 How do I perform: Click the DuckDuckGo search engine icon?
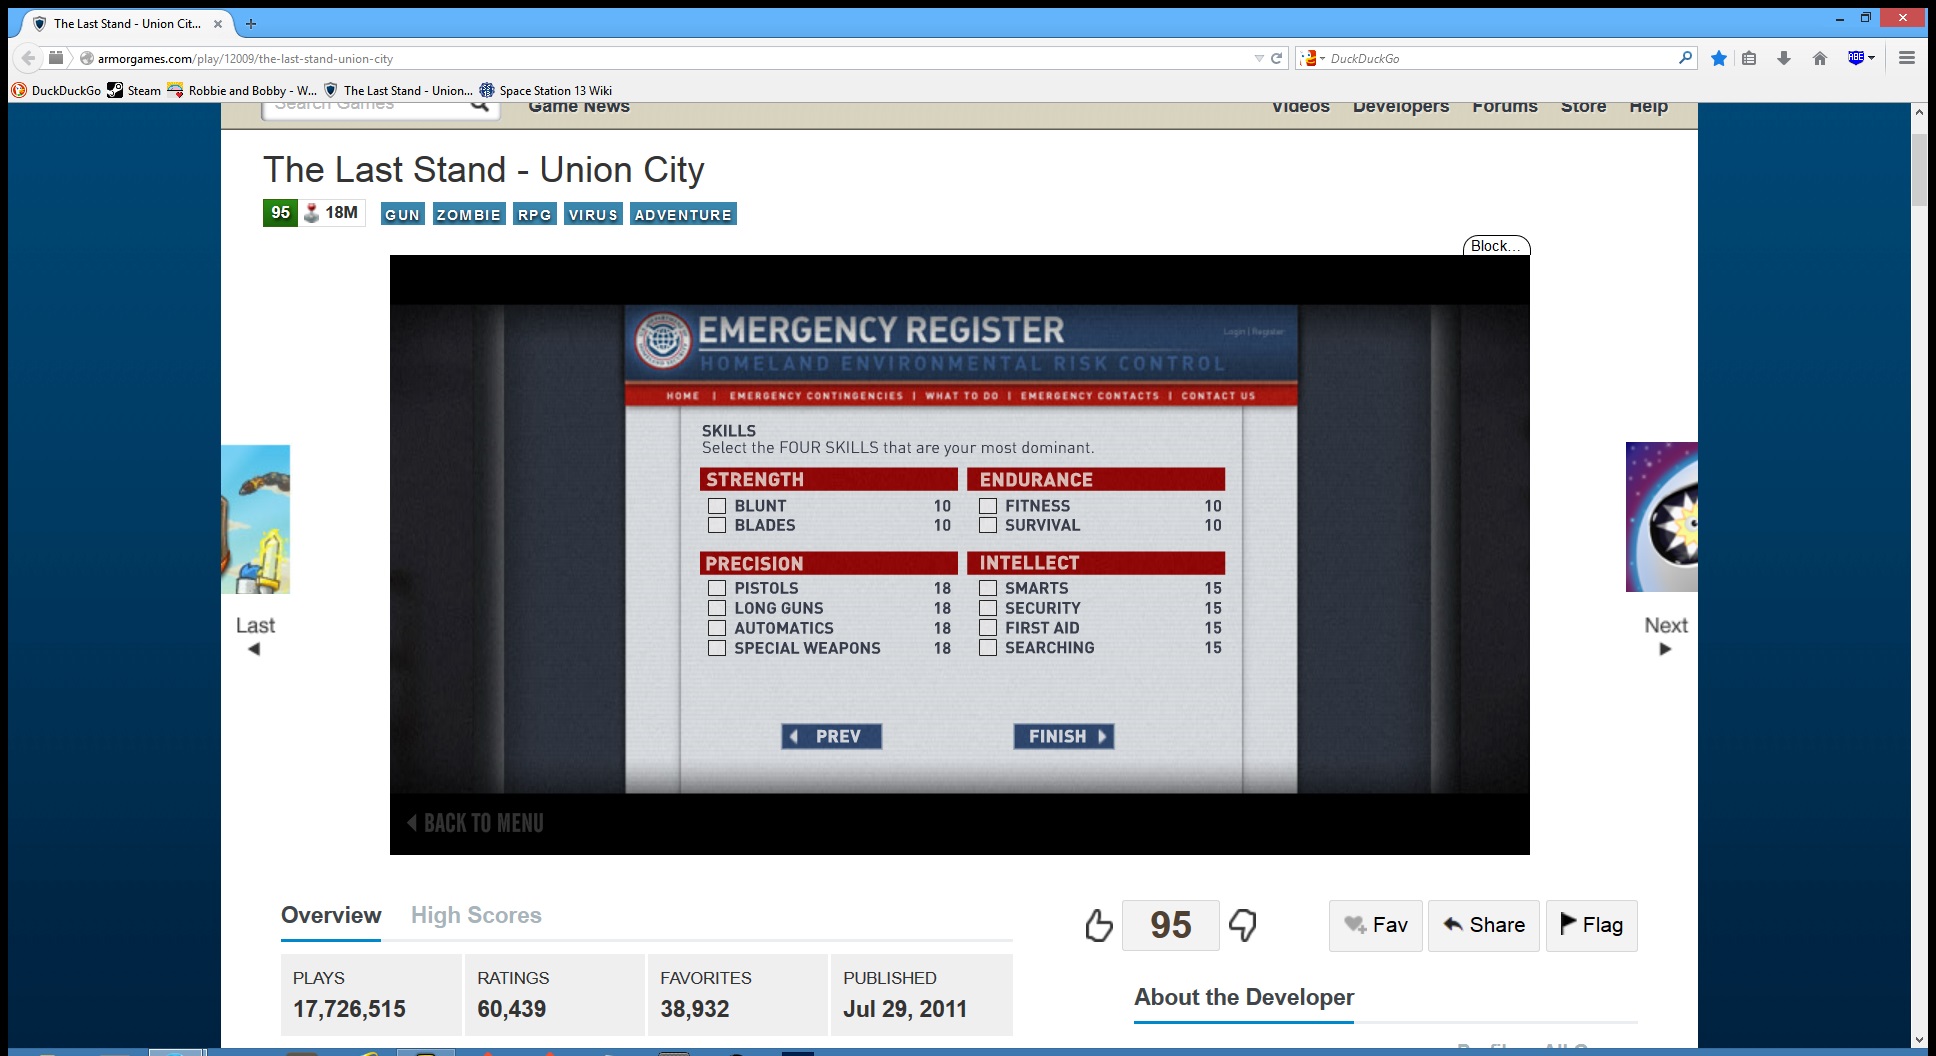[1308, 58]
